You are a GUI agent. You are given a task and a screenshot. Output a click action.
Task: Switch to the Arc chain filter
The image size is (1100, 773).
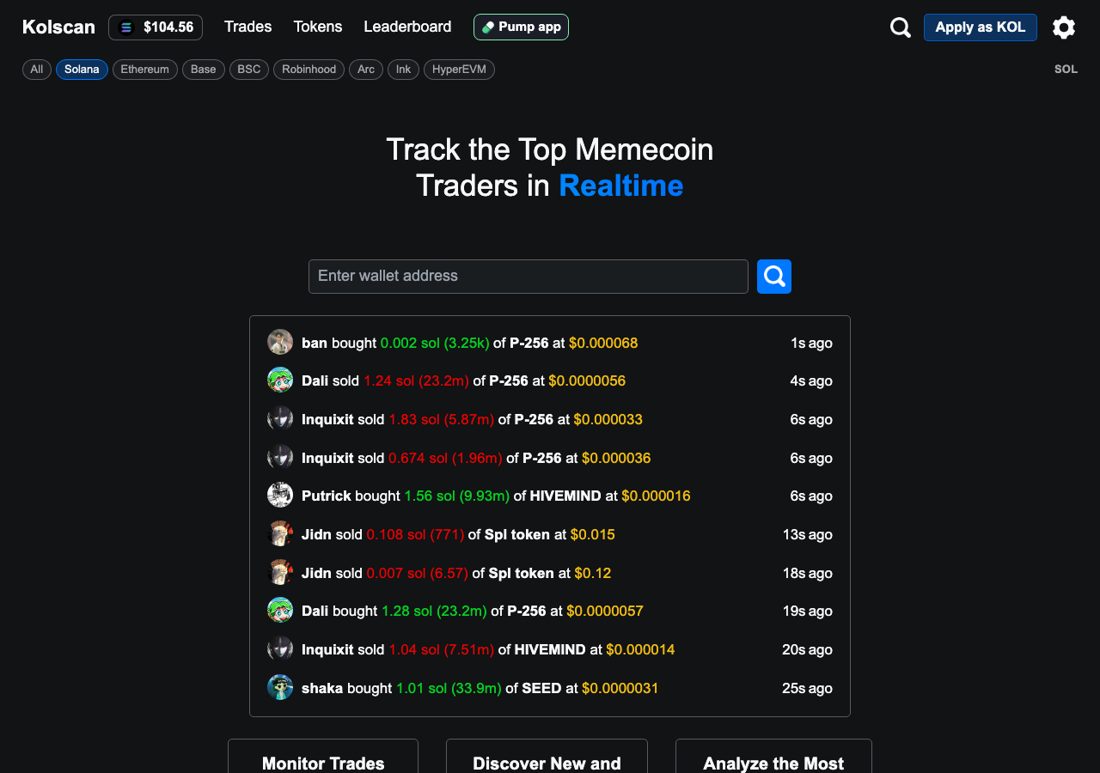click(x=365, y=69)
